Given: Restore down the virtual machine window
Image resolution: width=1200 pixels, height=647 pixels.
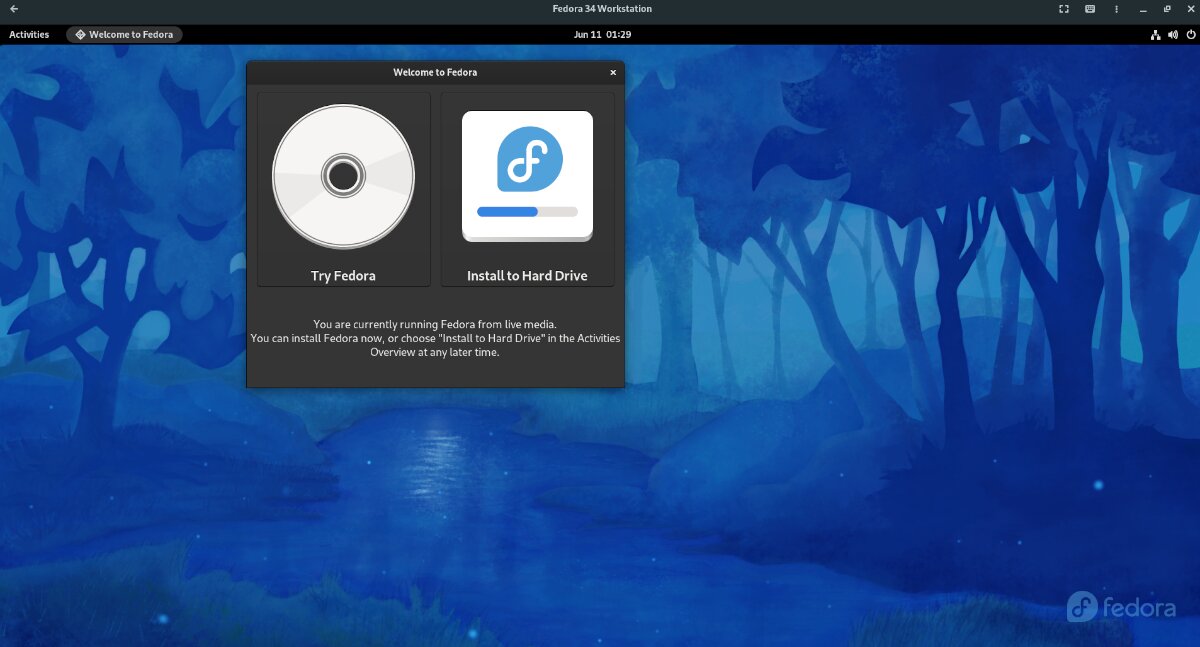Looking at the screenshot, I should (x=1166, y=9).
